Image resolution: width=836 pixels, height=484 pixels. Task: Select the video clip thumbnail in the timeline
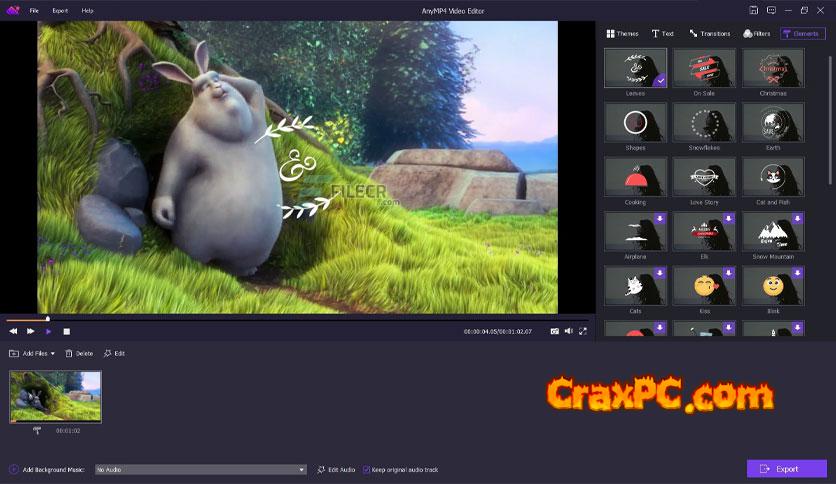tap(55, 397)
